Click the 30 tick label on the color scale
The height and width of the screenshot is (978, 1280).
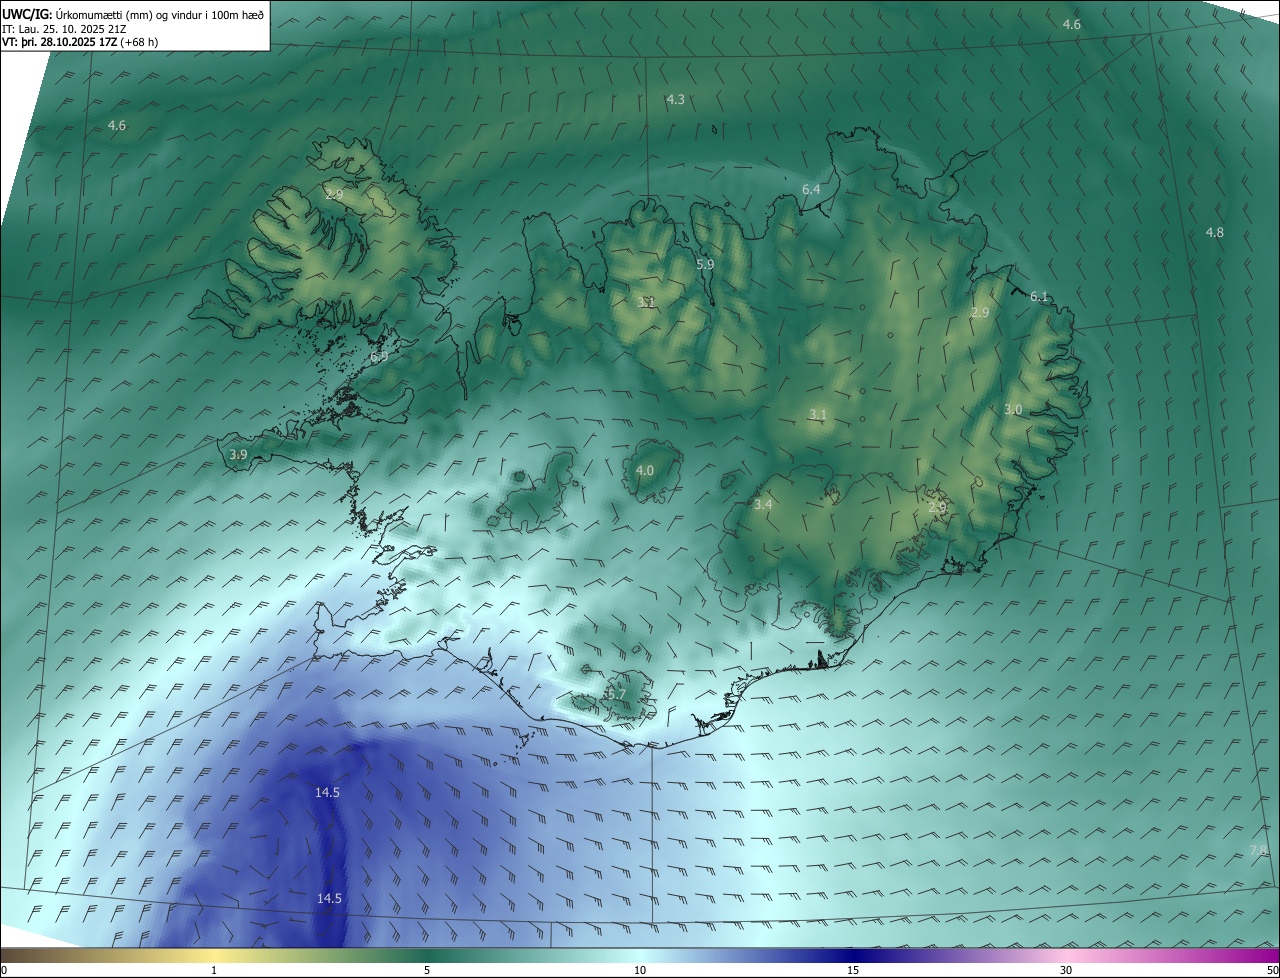point(1066,970)
